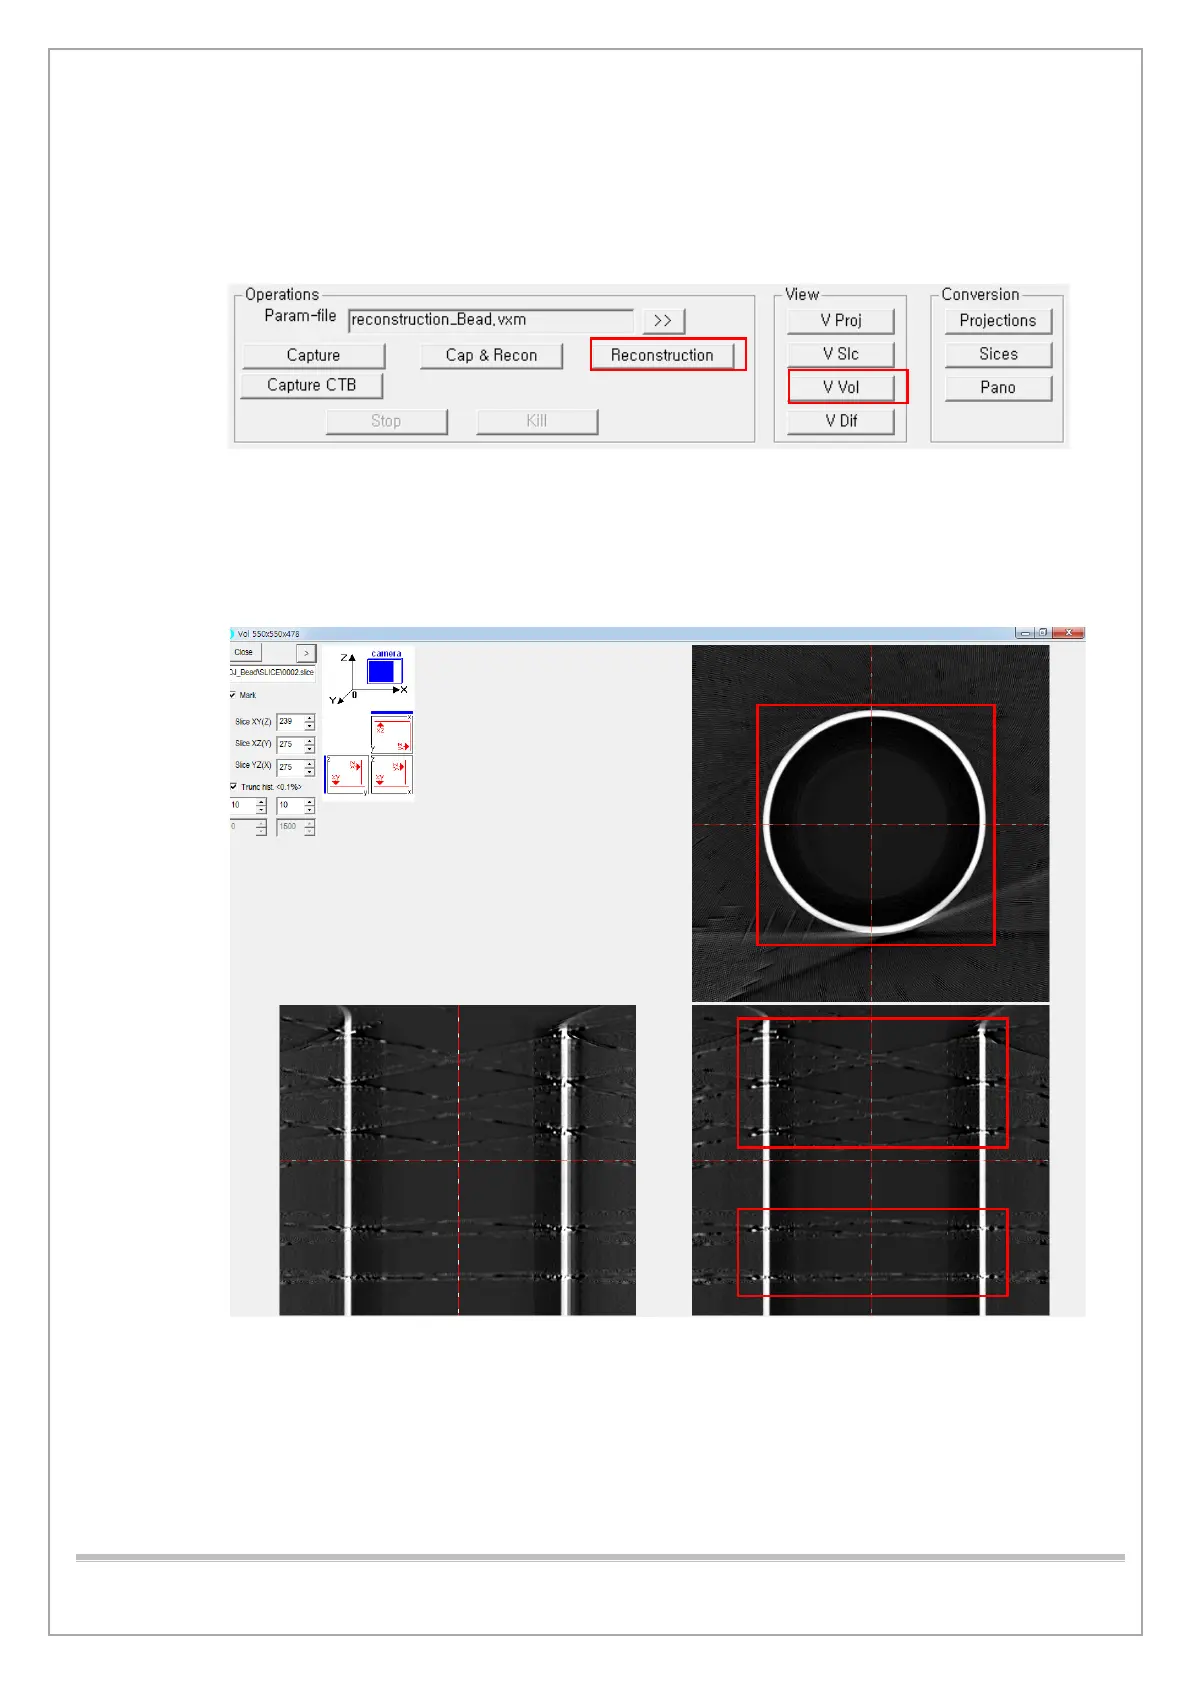Viewport: 1191px width, 1684px height.
Task: Maximize the Vol 550x550x478 window
Action: point(1043,632)
